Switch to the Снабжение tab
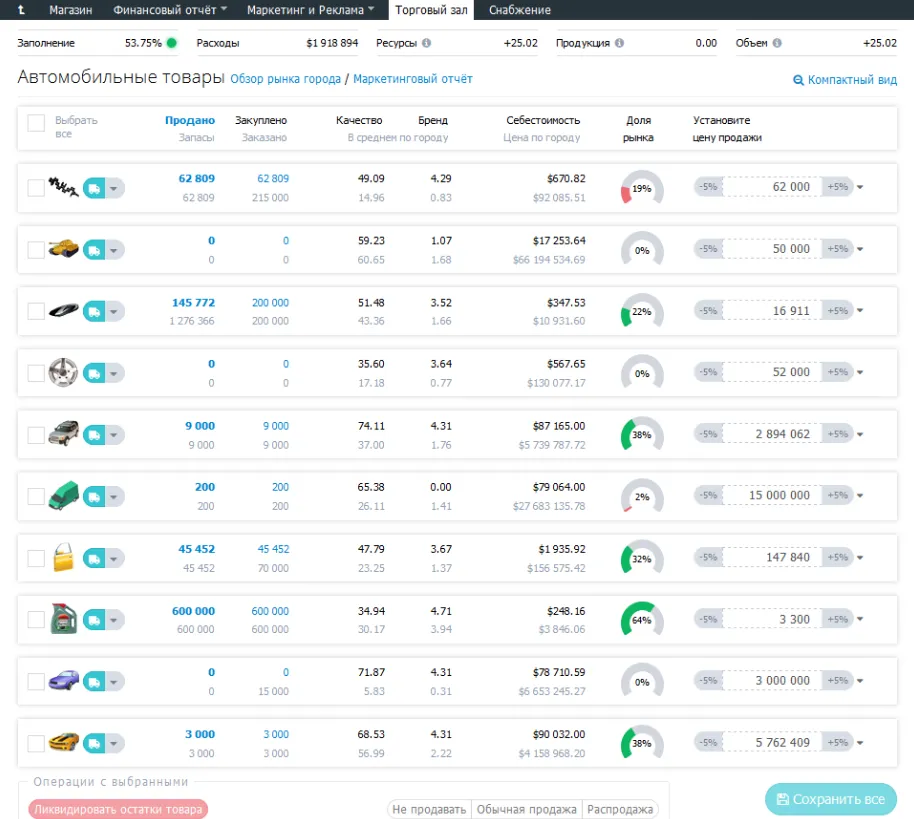This screenshot has height=819, width=914. coord(519,10)
